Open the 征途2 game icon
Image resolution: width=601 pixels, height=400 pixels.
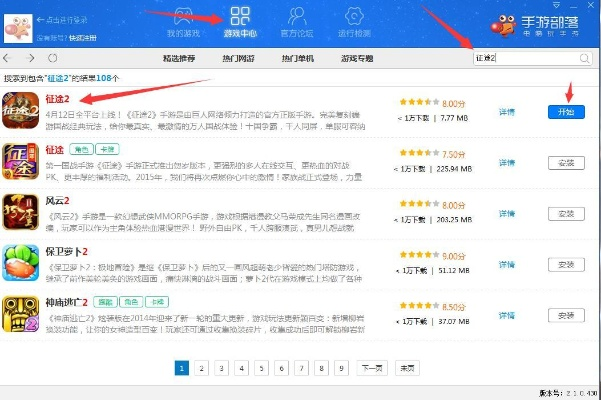tap(21, 110)
